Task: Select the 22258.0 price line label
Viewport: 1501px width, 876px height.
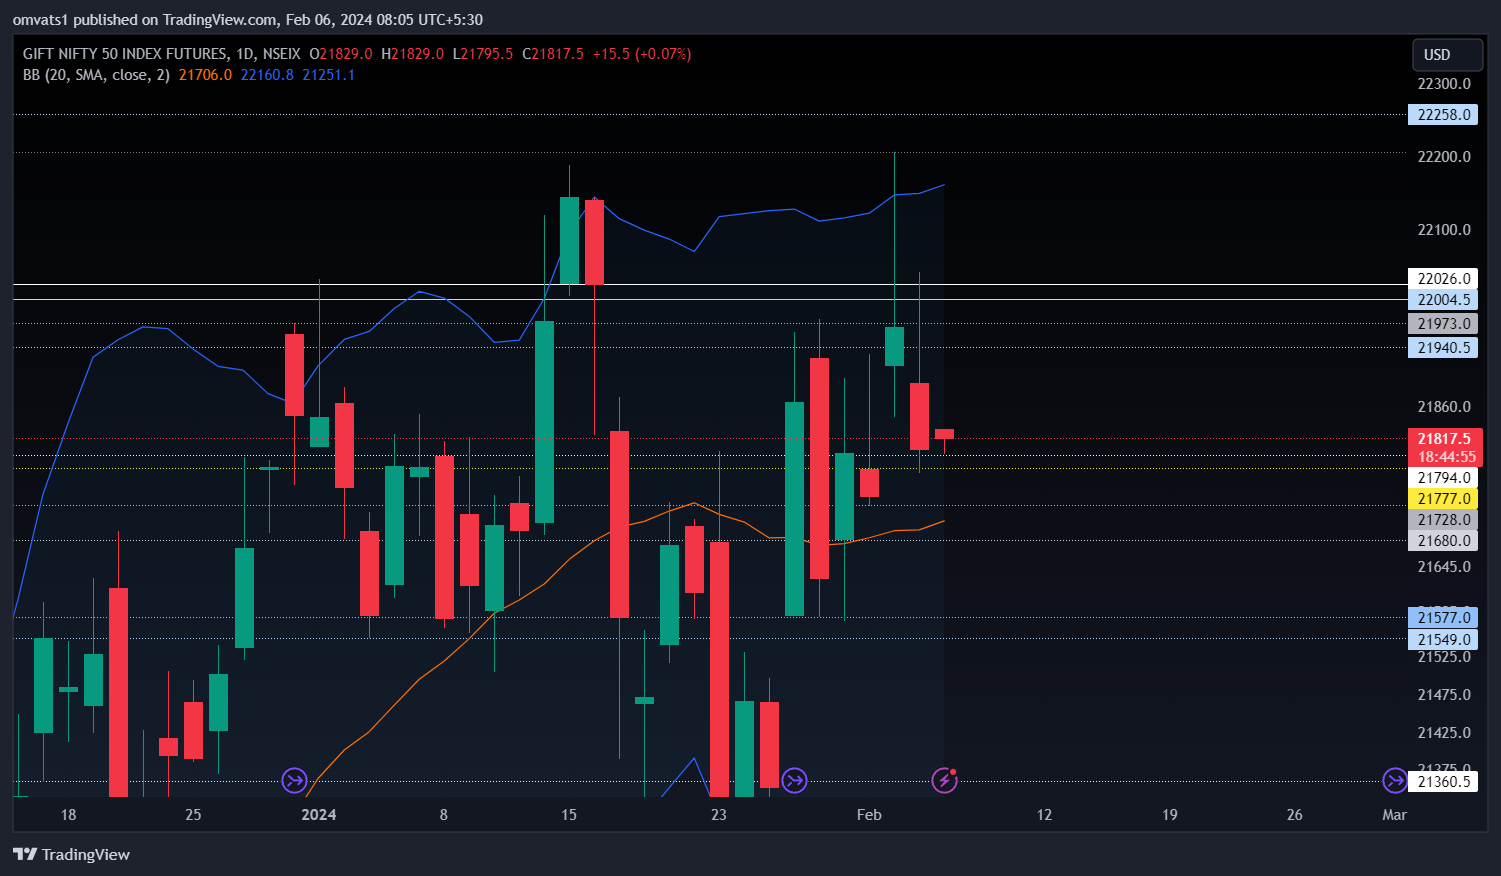Action: (1443, 115)
